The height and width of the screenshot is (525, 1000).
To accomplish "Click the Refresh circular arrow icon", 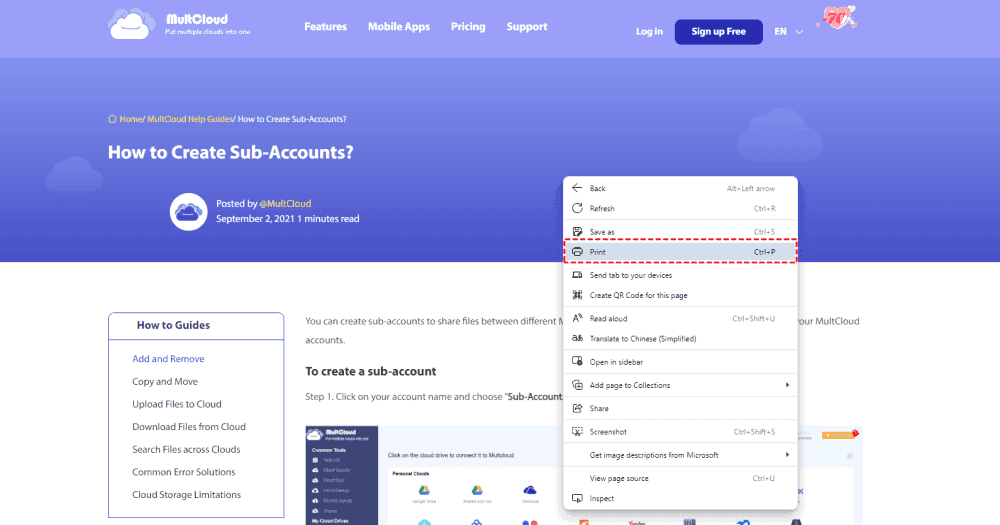I will [577, 208].
